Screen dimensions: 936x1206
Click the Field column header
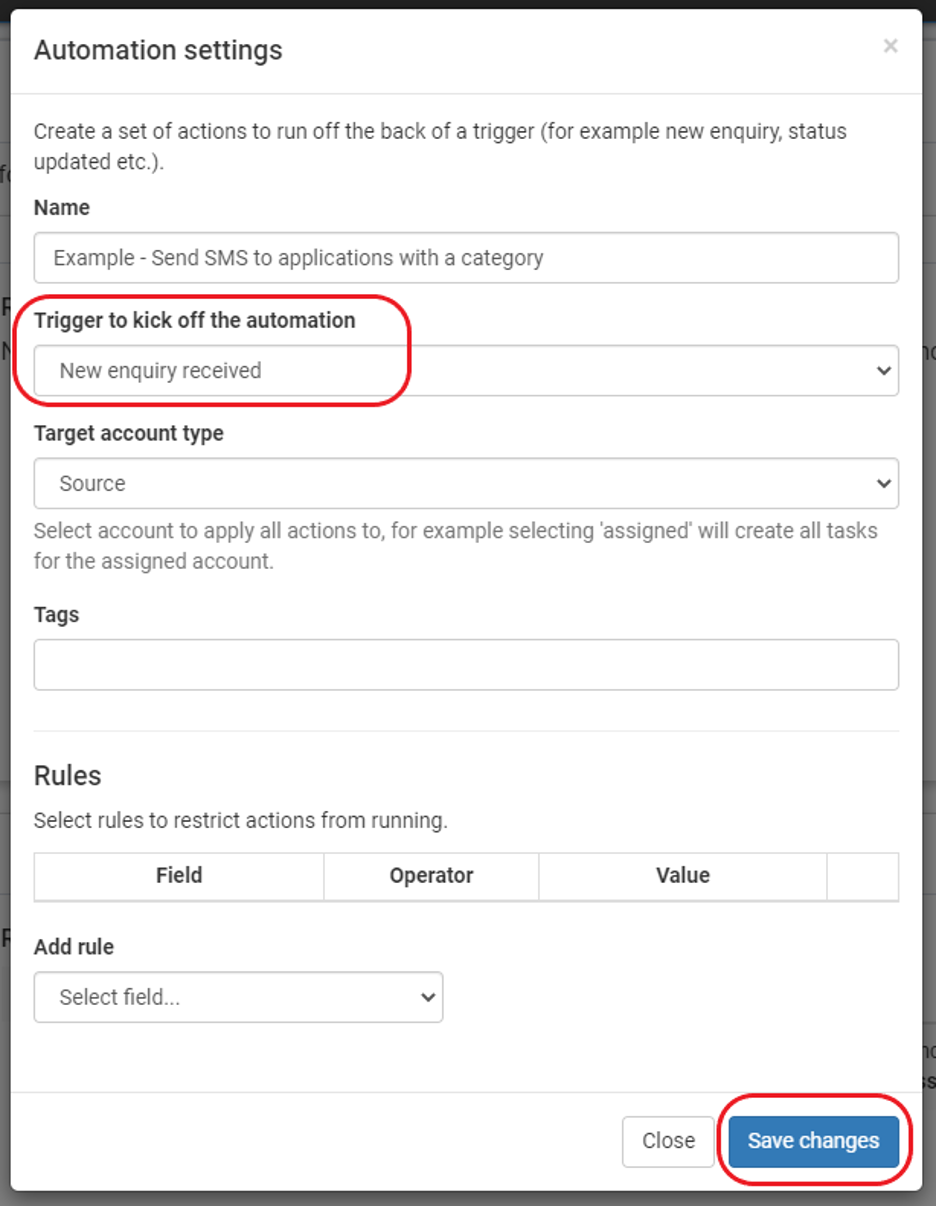179,876
